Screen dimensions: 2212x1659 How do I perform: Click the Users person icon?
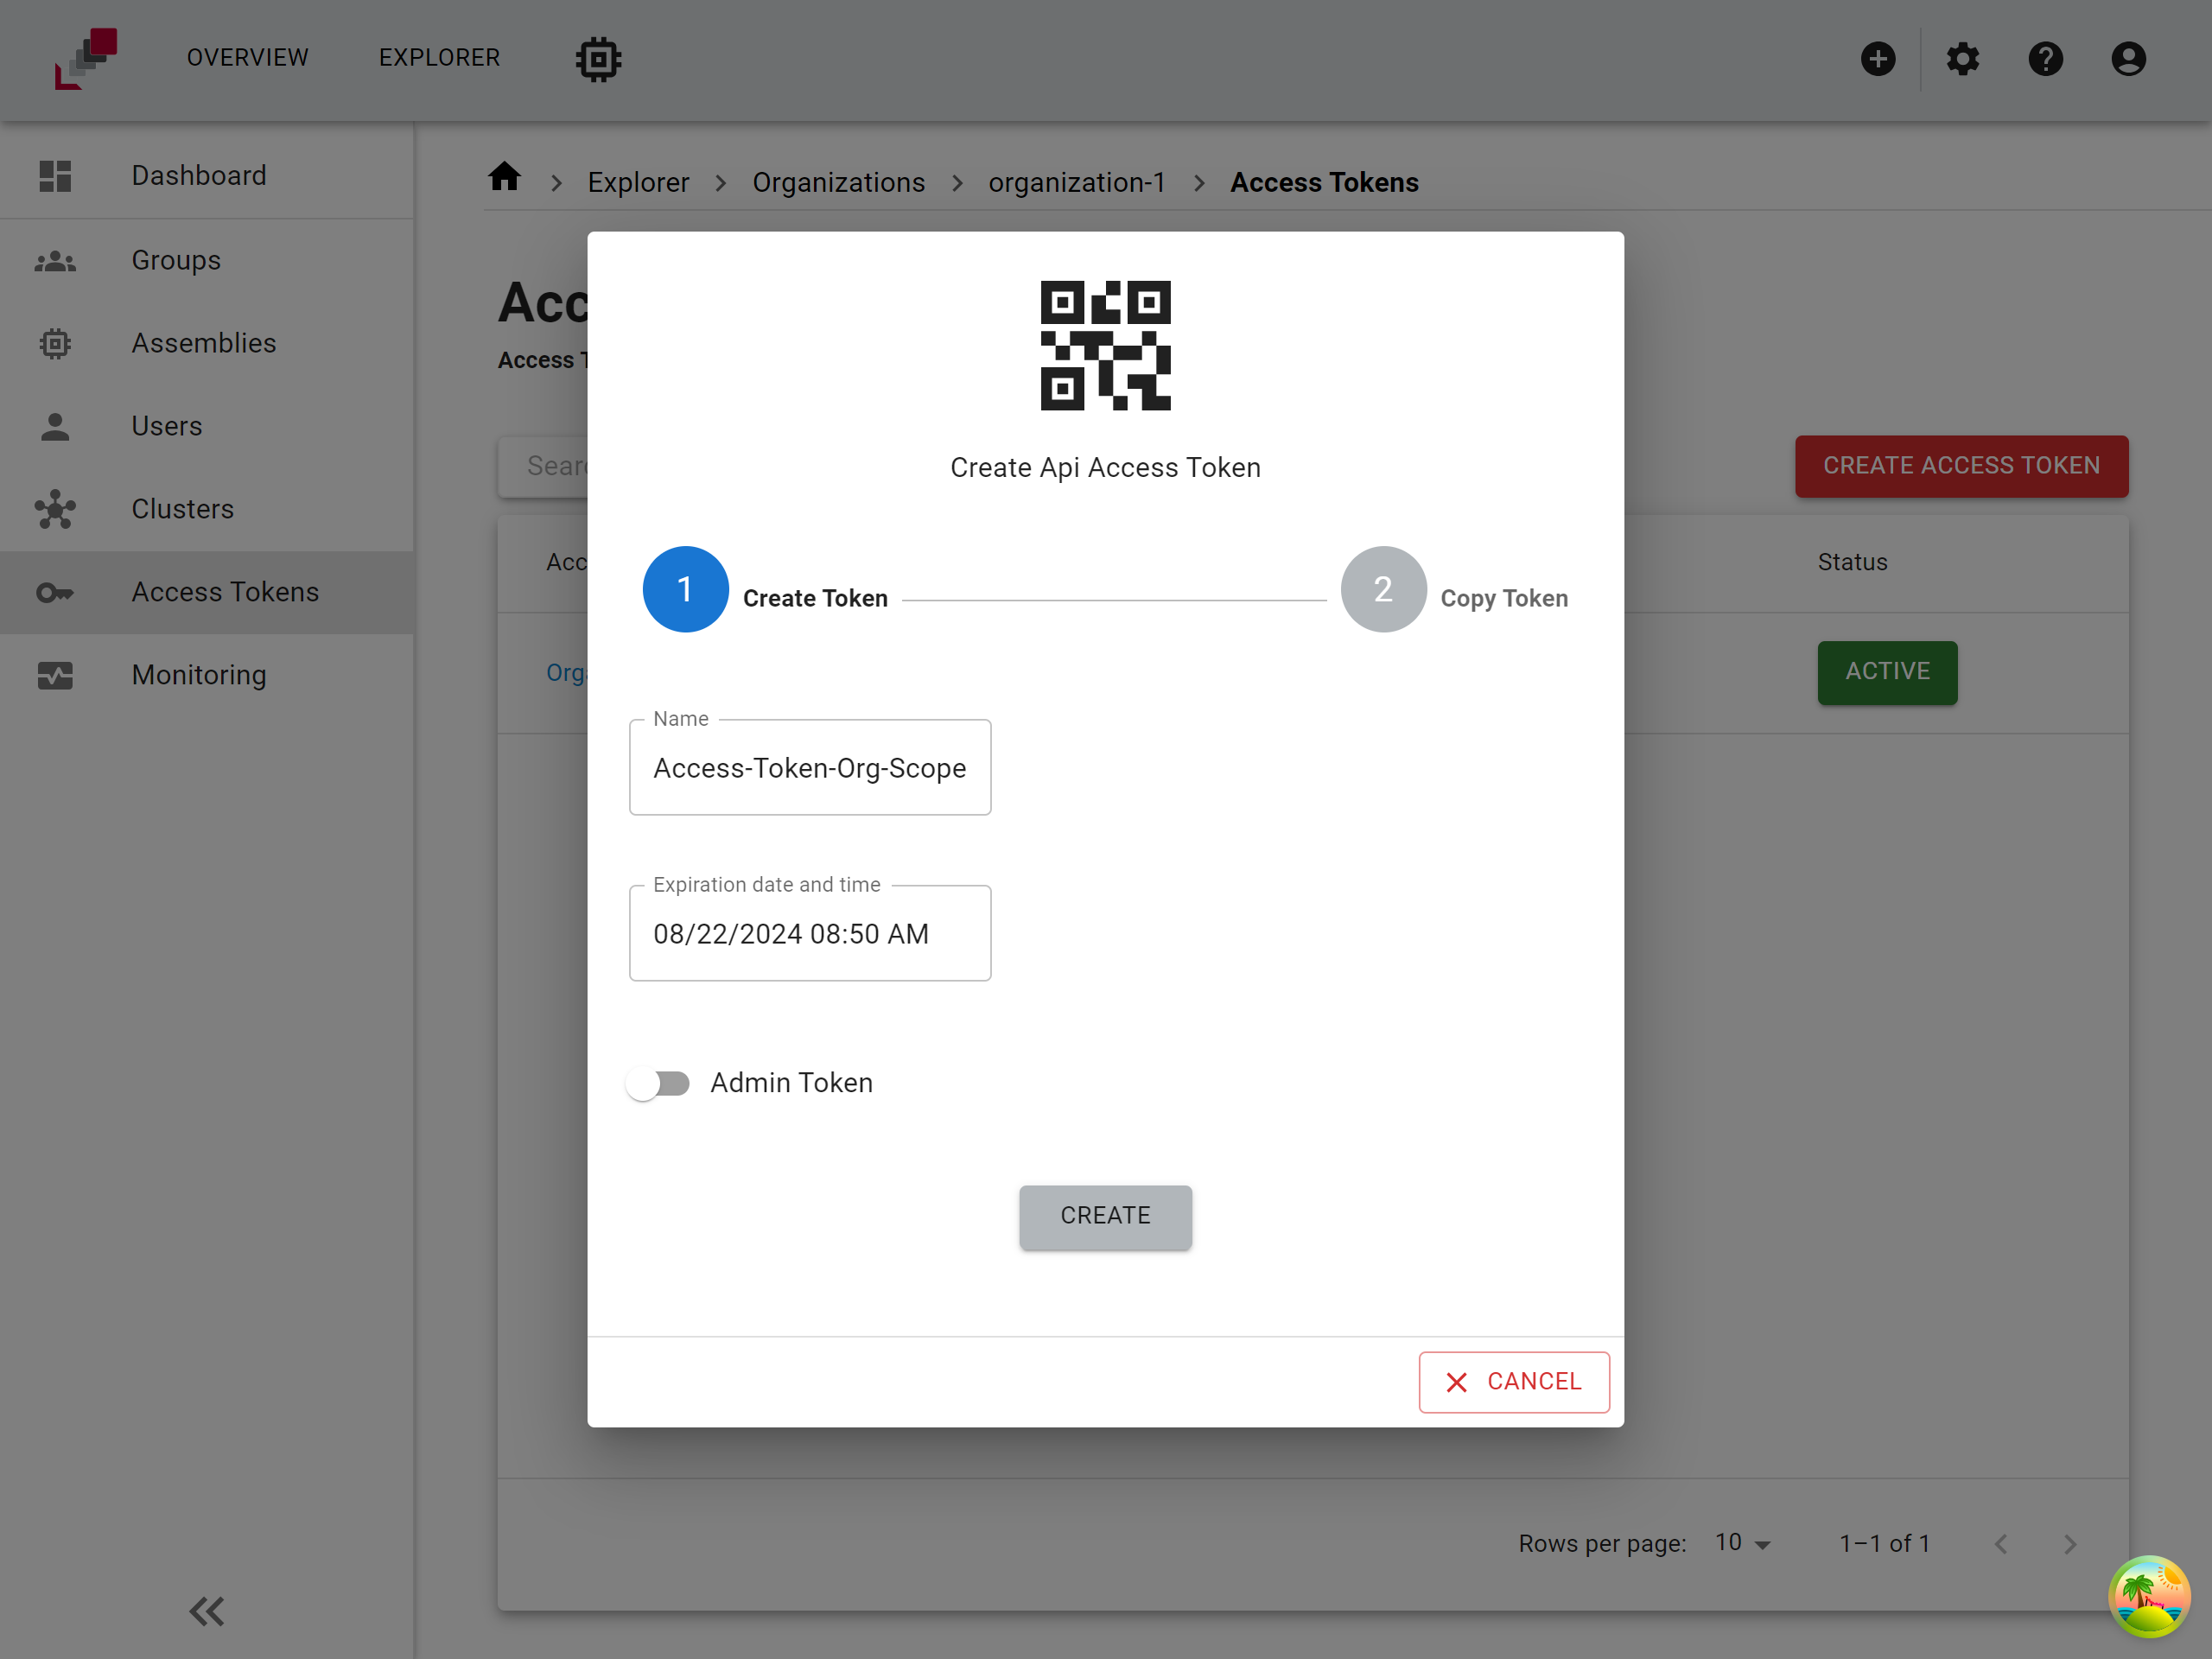click(x=55, y=427)
